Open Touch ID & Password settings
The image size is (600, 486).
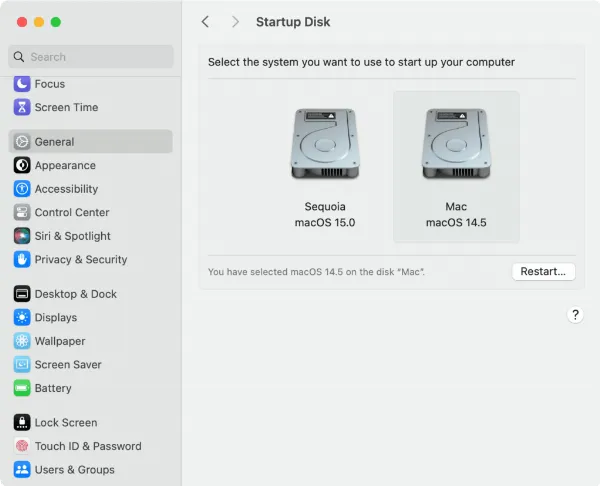(87, 446)
